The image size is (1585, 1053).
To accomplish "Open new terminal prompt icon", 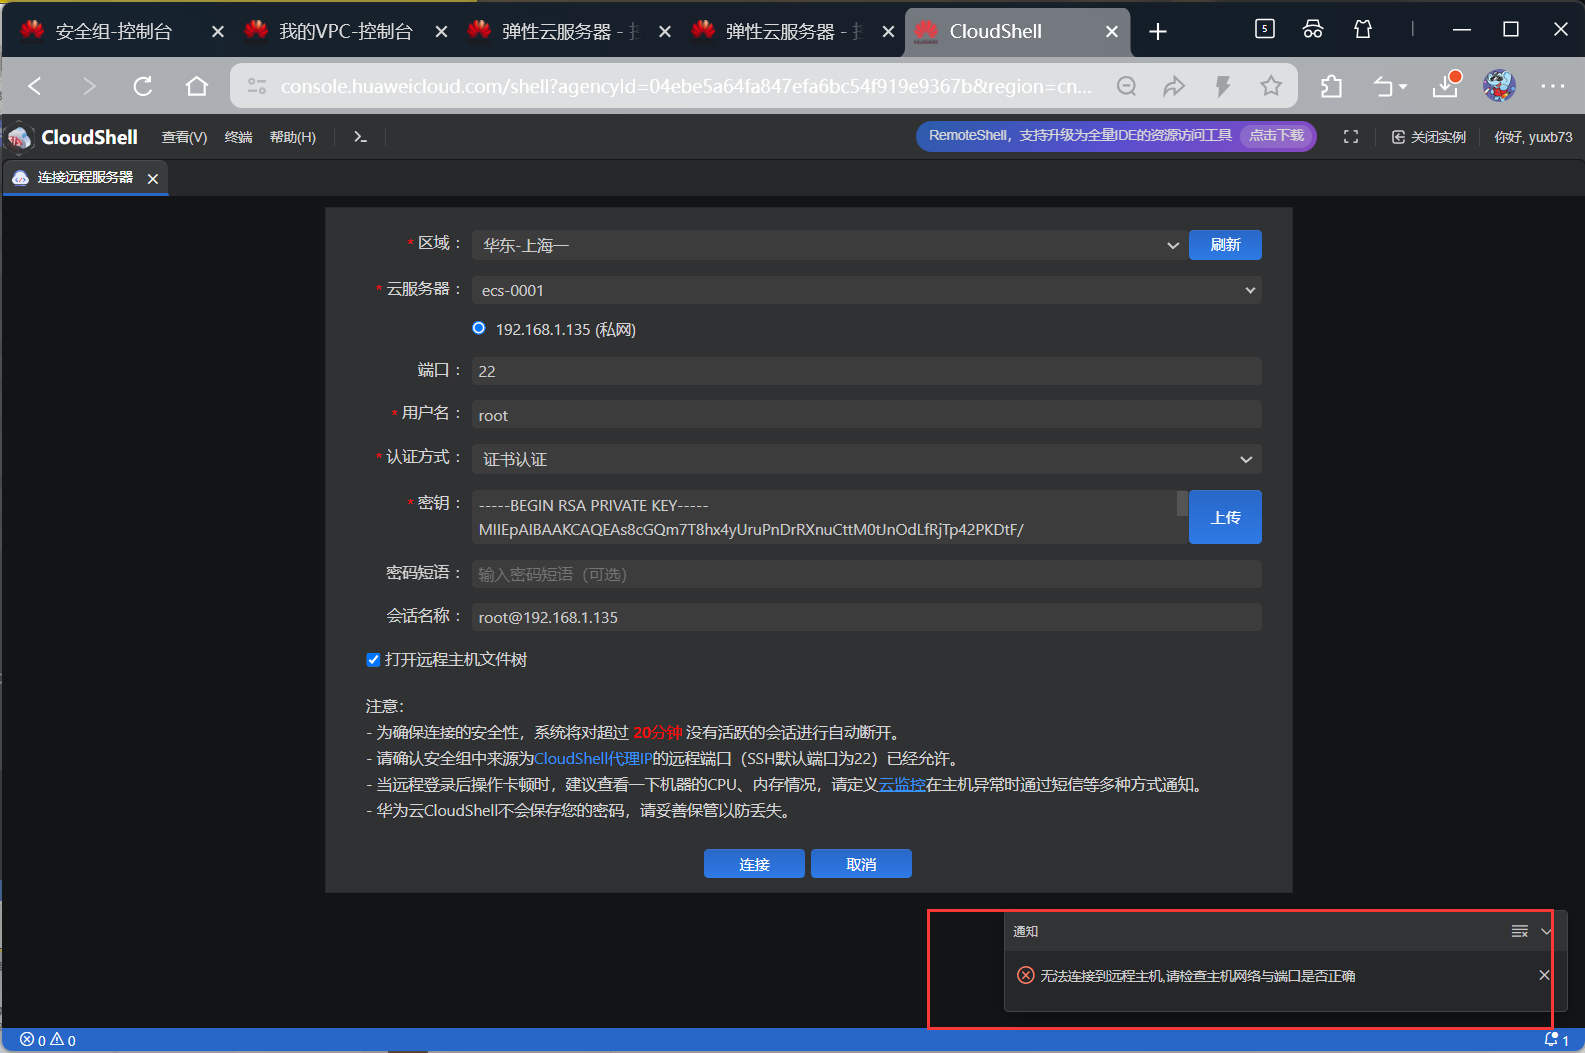I will click(360, 137).
